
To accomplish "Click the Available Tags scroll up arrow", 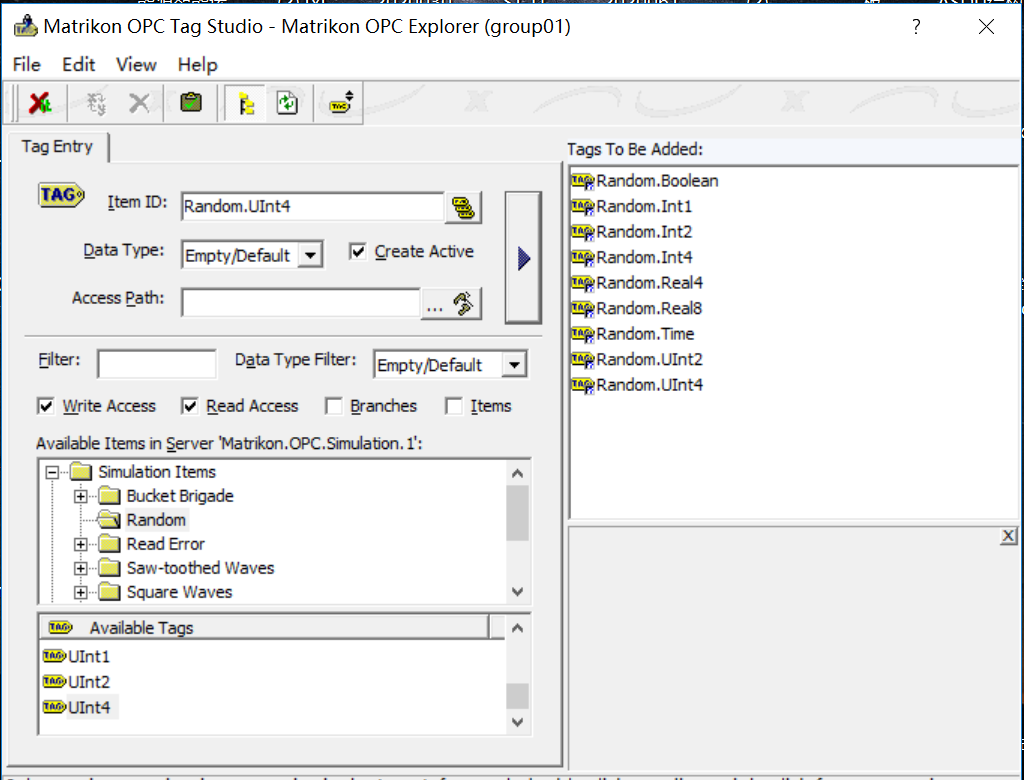I will (x=517, y=628).
